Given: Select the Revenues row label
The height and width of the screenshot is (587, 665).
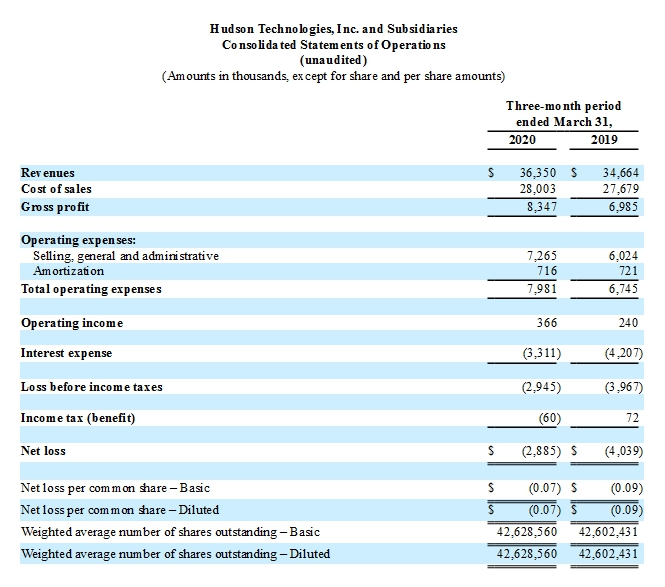Looking at the screenshot, I should 48,173.
